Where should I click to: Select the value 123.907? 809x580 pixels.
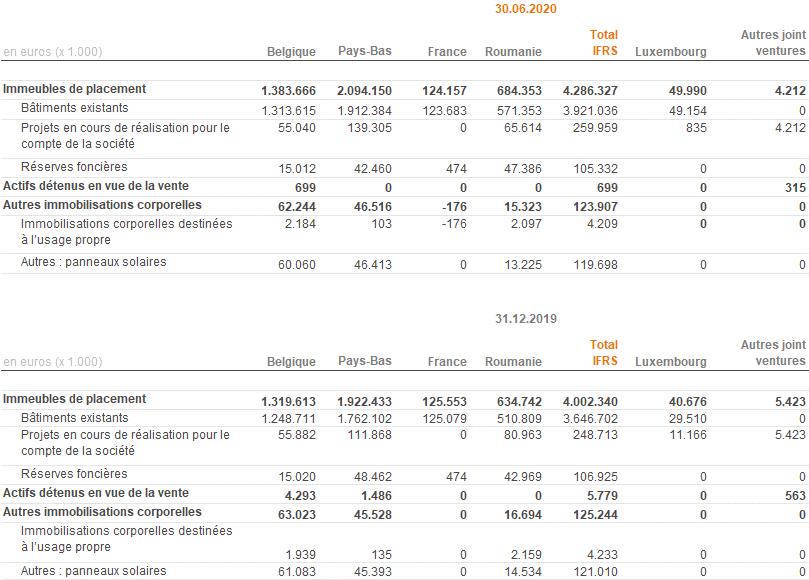click(595, 207)
